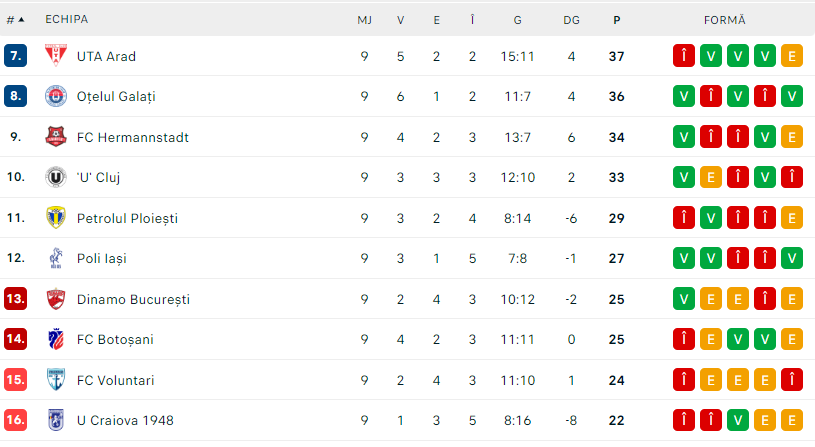Click the 'U' Cluj team crest
Screen dimensions: 815x447
pos(55,177)
